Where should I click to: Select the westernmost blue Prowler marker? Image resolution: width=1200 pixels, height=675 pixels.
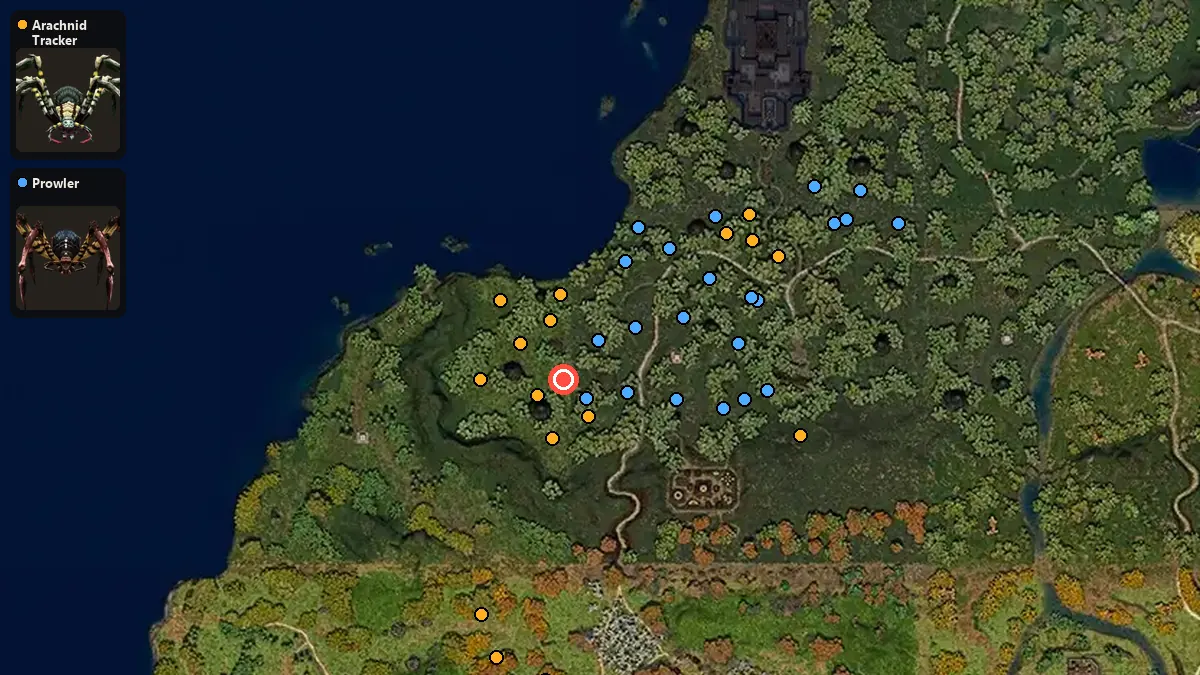(x=586, y=398)
